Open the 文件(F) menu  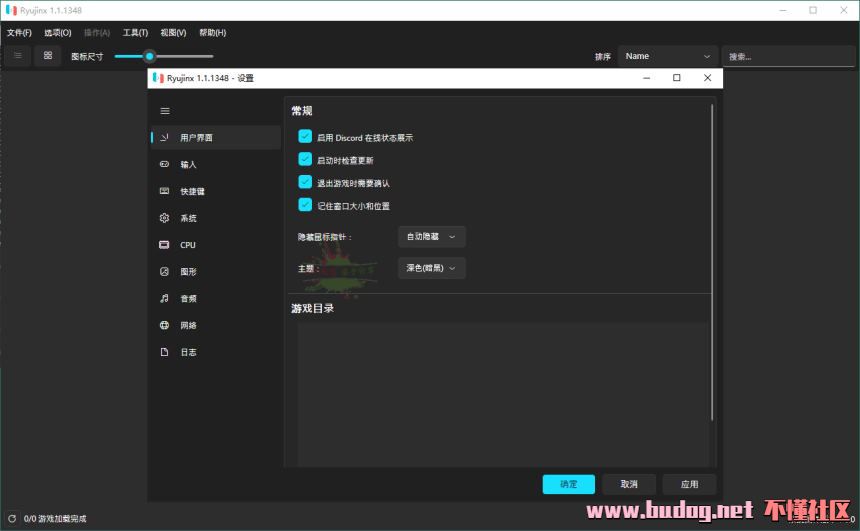[19, 33]
